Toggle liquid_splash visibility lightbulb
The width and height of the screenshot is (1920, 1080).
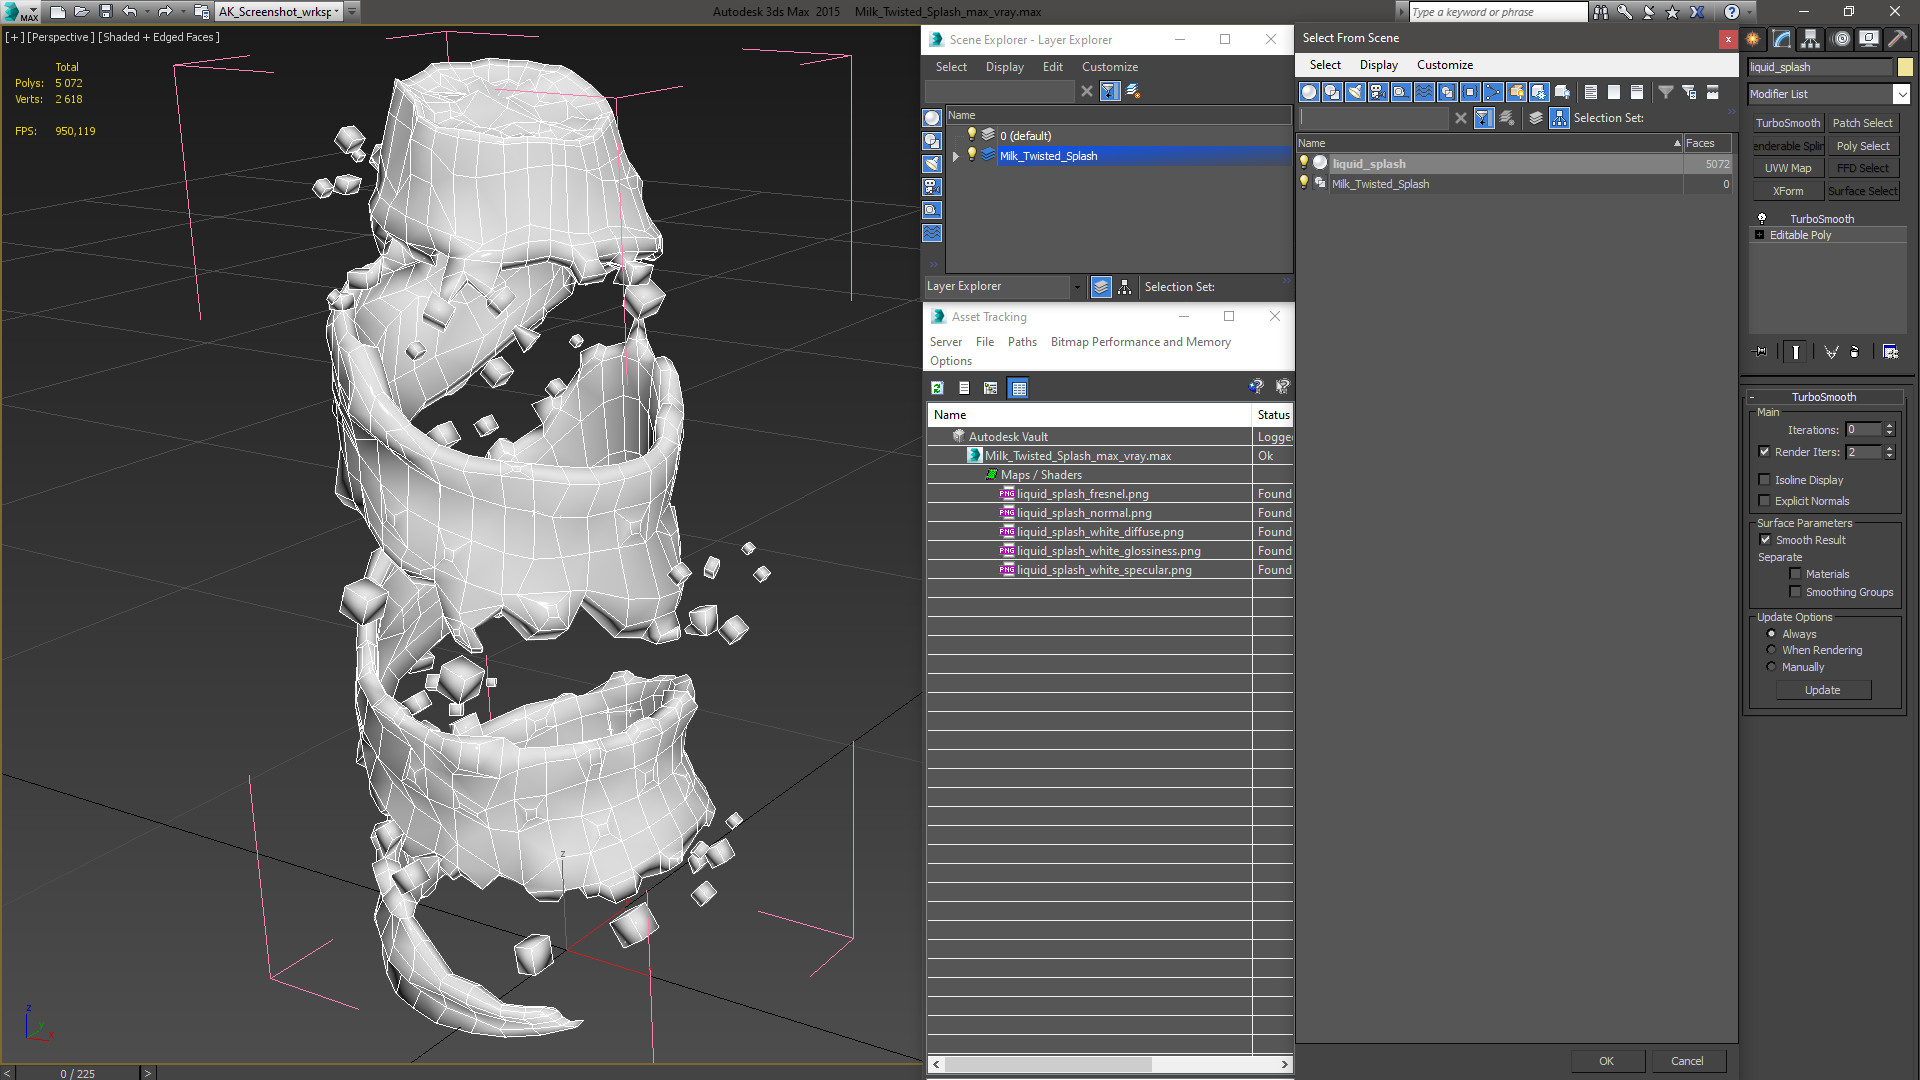[x=1303, y=163]
